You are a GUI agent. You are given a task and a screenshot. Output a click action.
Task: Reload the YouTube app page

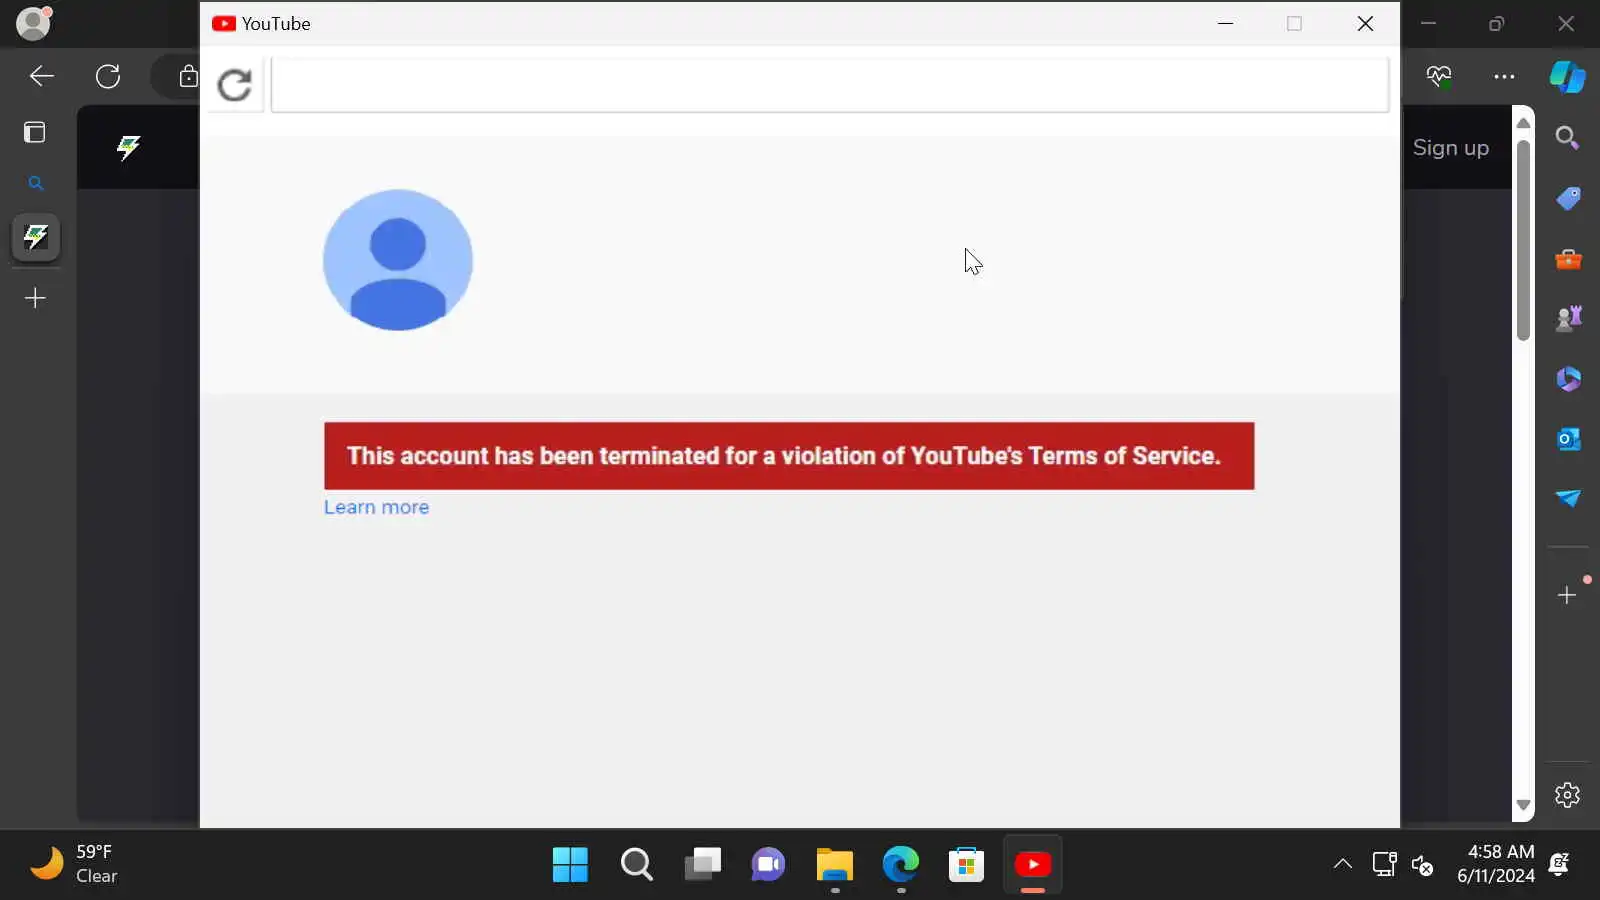coord(235,85)
